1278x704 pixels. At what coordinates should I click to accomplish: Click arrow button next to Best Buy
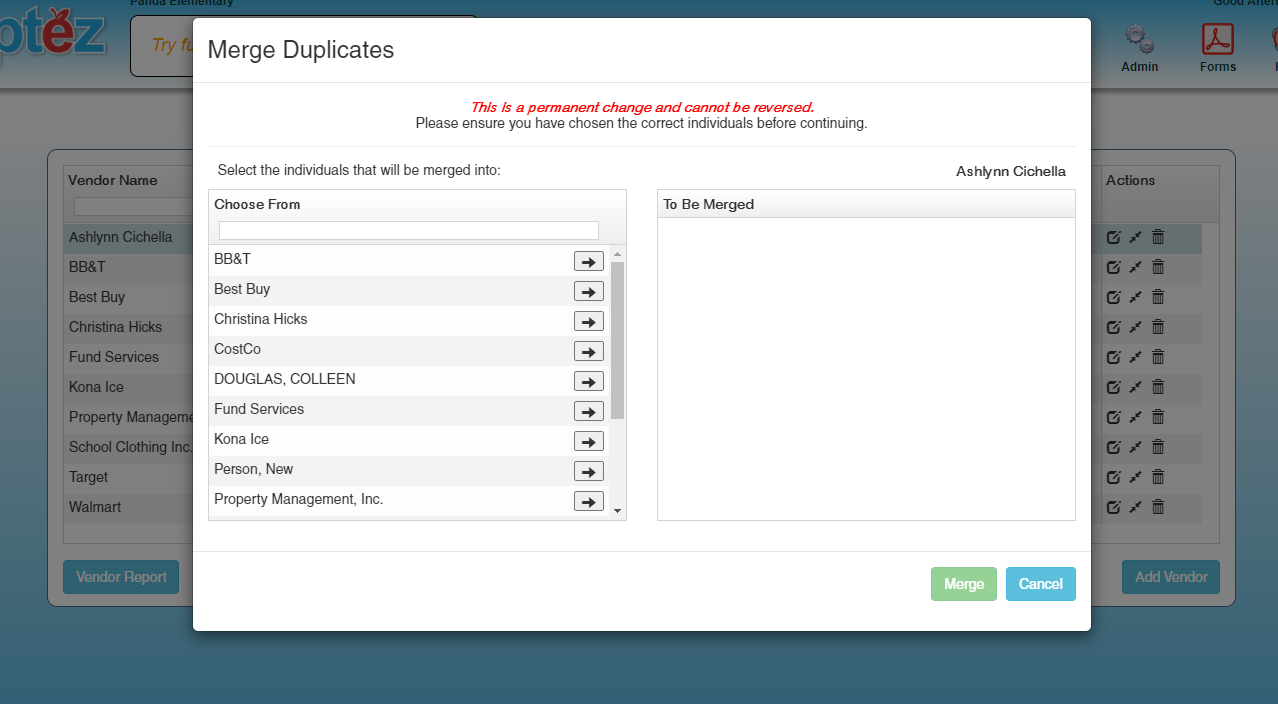pyautogui.click(x=588, y=291)
